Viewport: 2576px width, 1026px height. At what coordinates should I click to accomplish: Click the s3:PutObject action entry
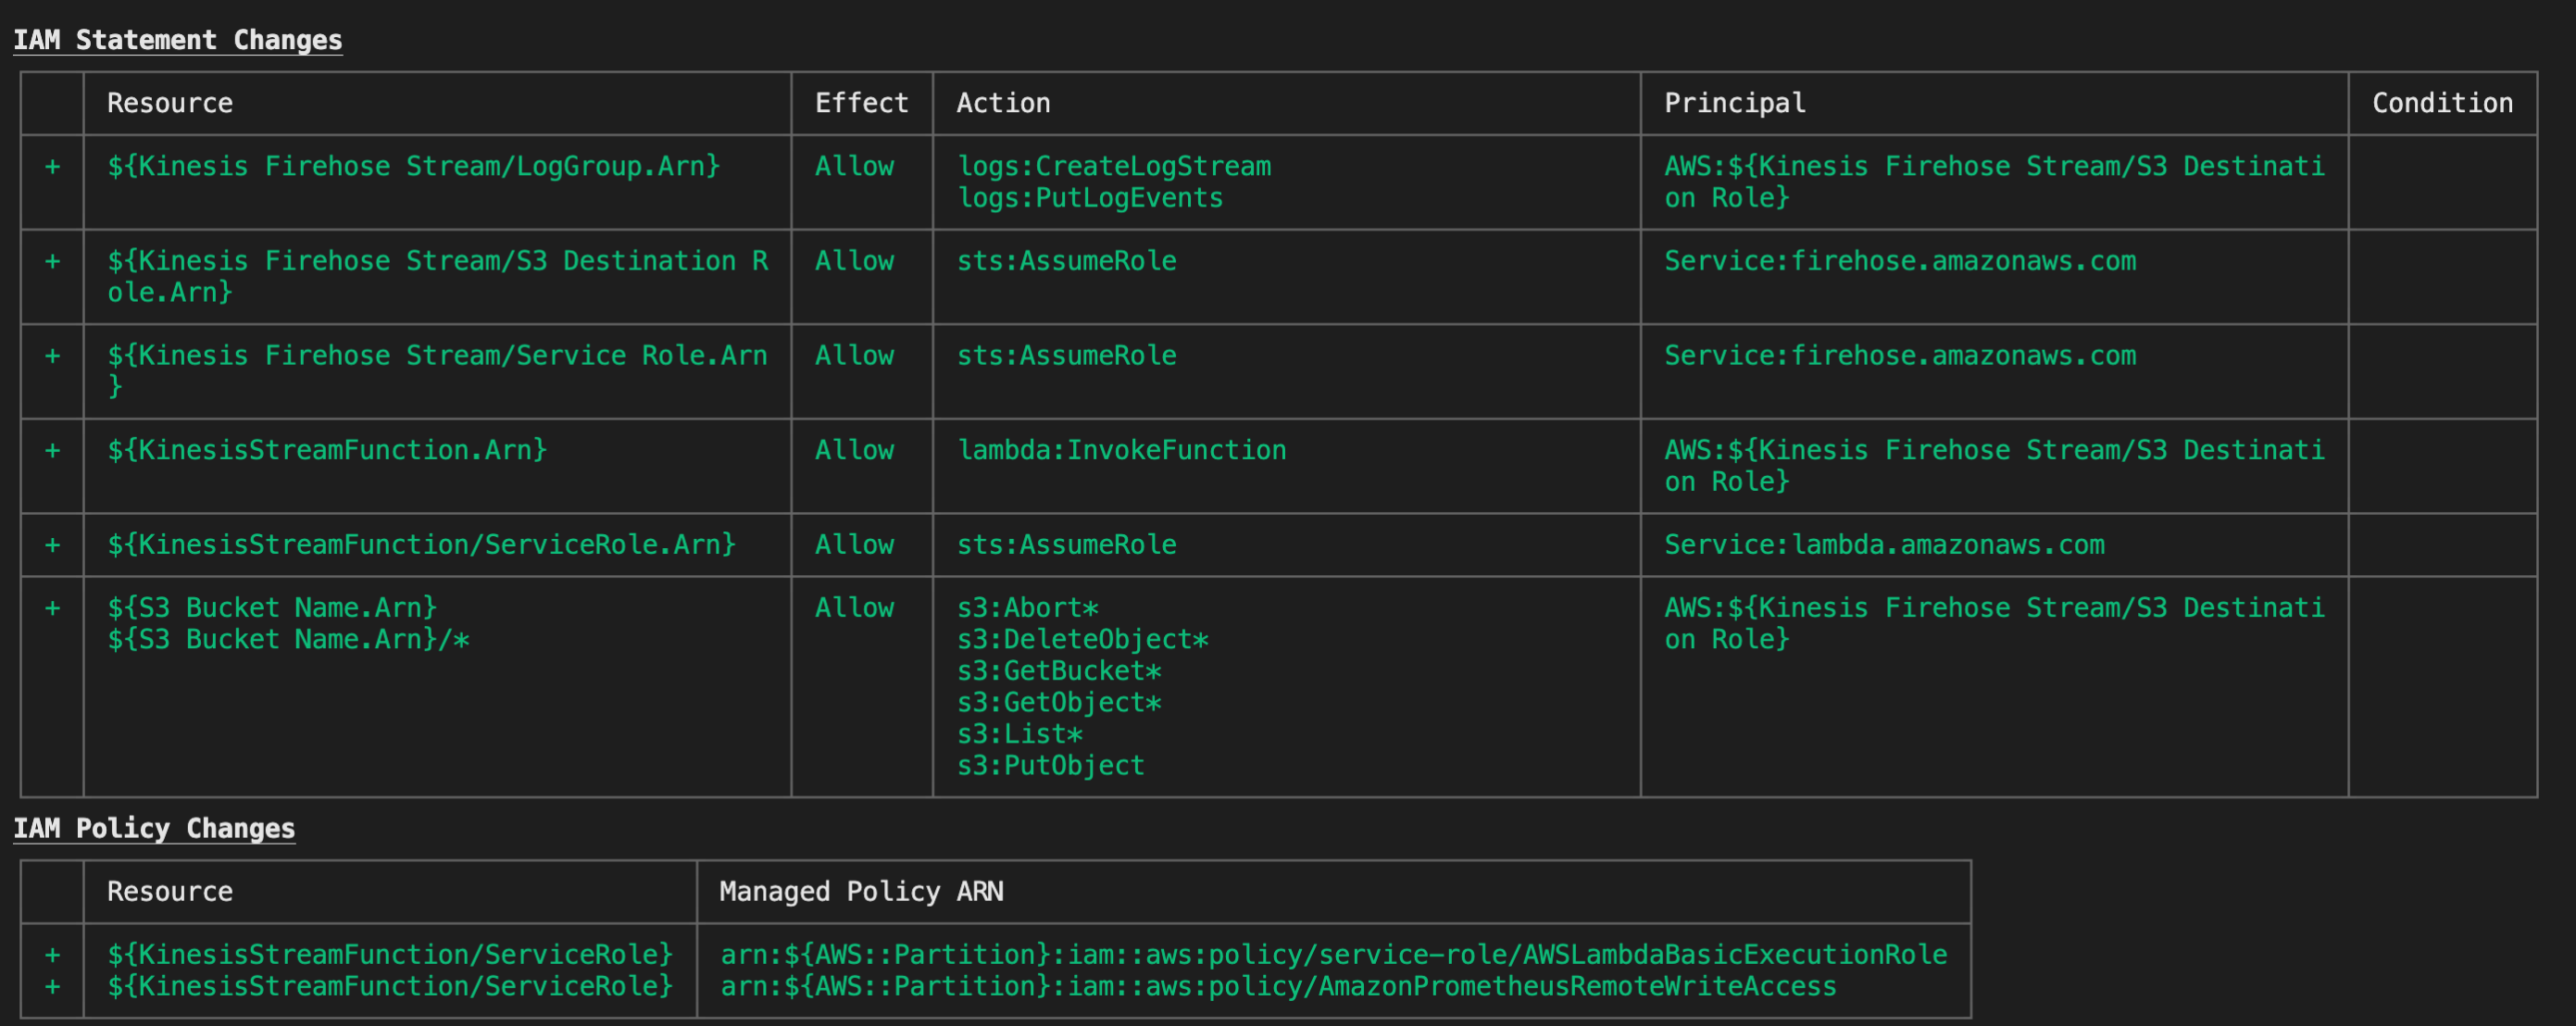click(x=1051, y=765)
